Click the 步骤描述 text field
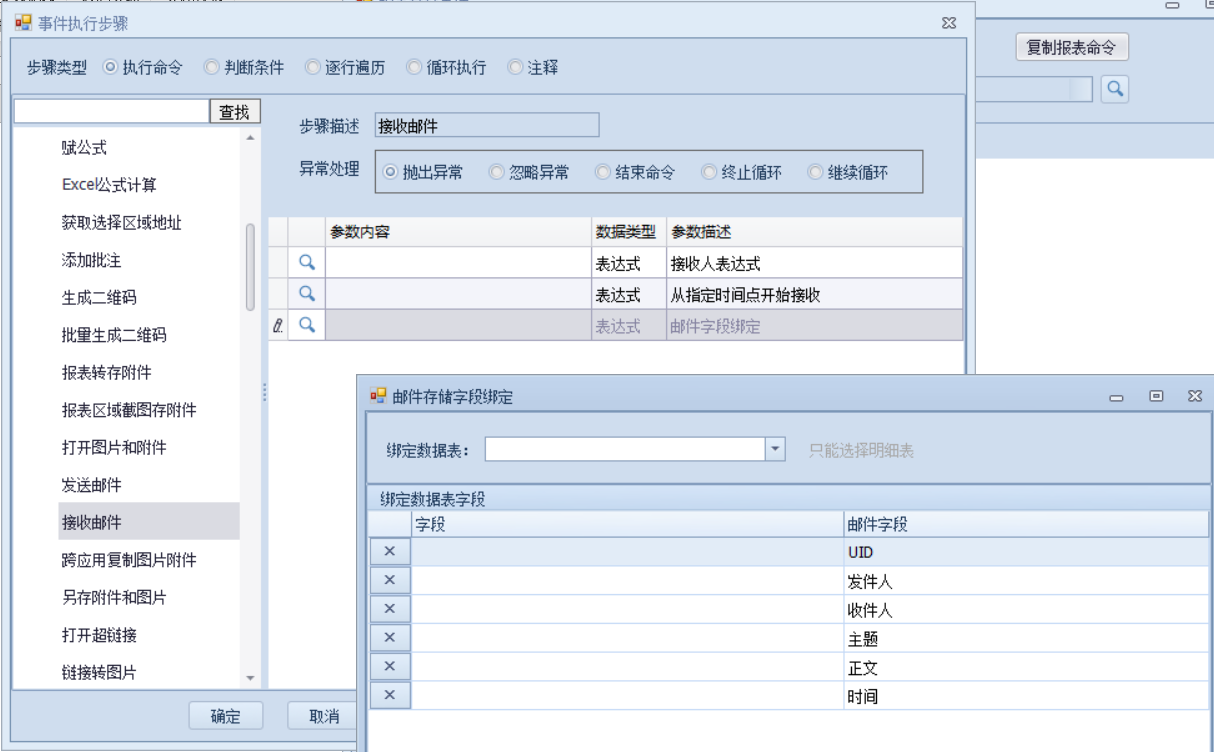 (x=486, y=126)
